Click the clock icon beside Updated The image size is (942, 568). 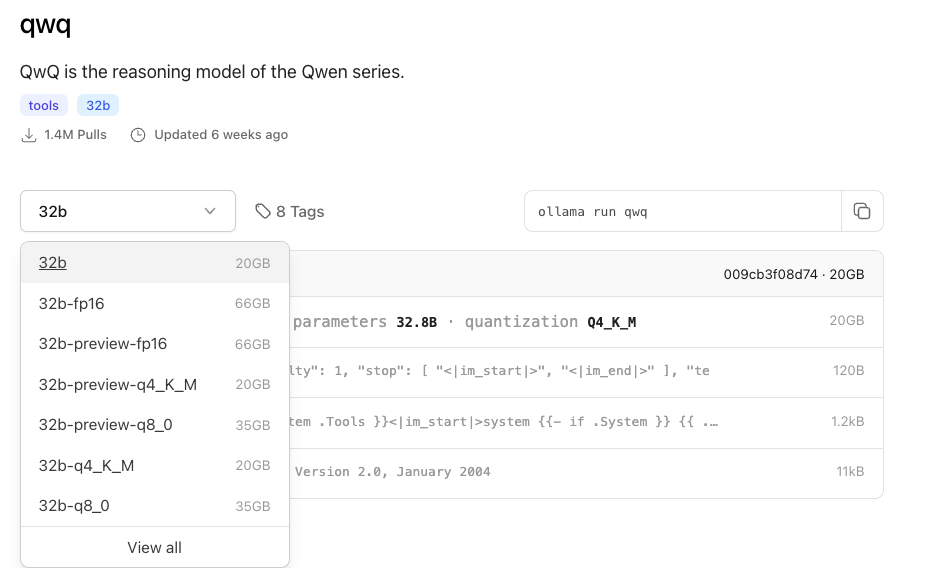[x=138, y=135]
